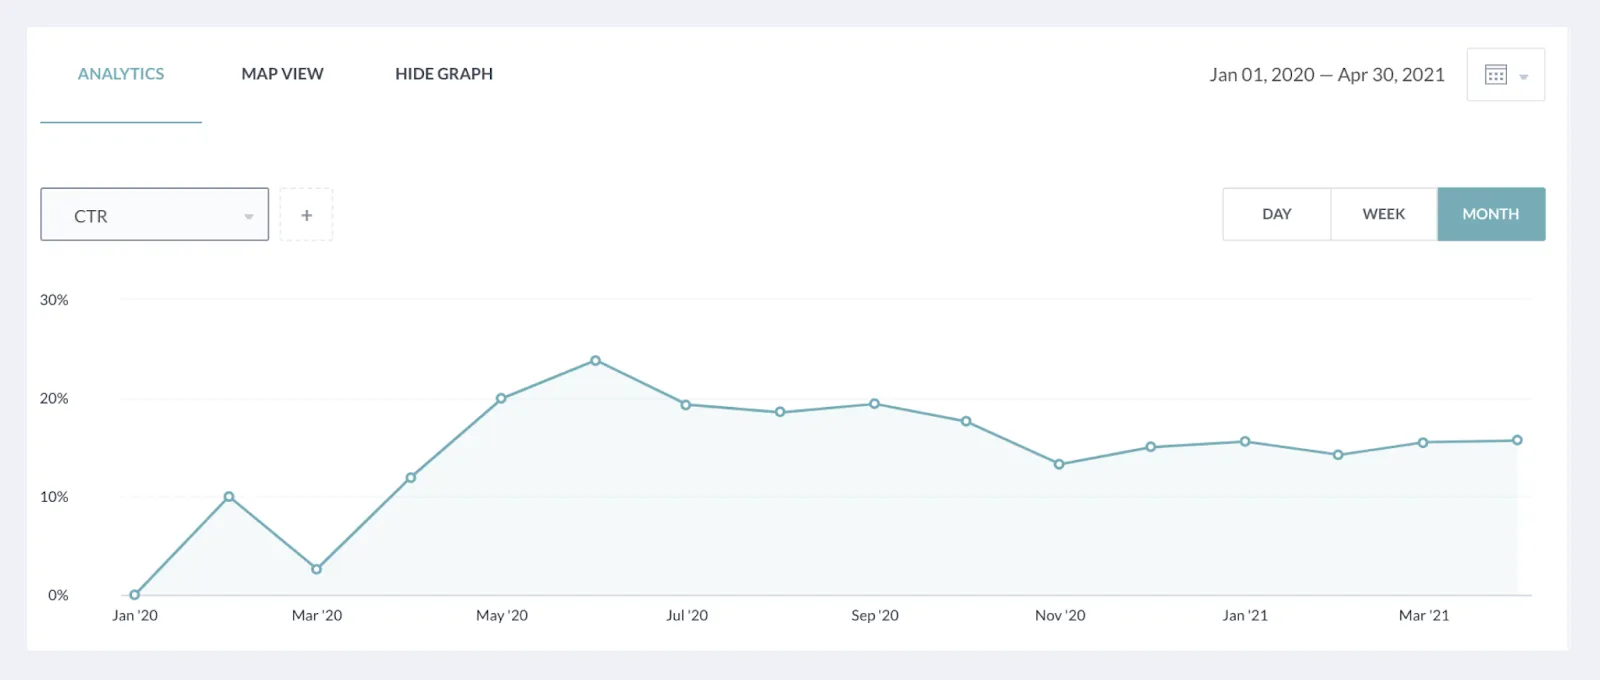Click the last data point on chart
The width and height of the screenshot is (1600, 680).
(1517, 440)
